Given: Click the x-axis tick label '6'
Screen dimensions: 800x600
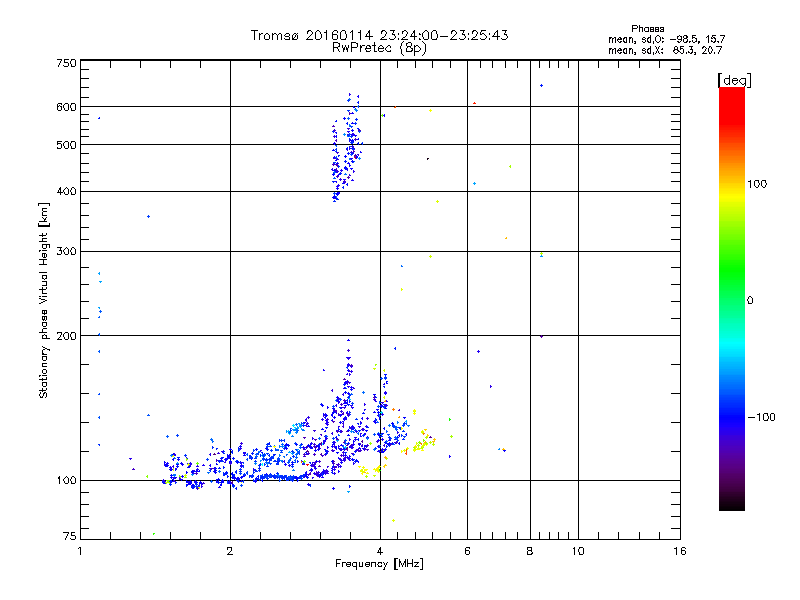Looking at the screenshot, I should [x=467, y=551].
